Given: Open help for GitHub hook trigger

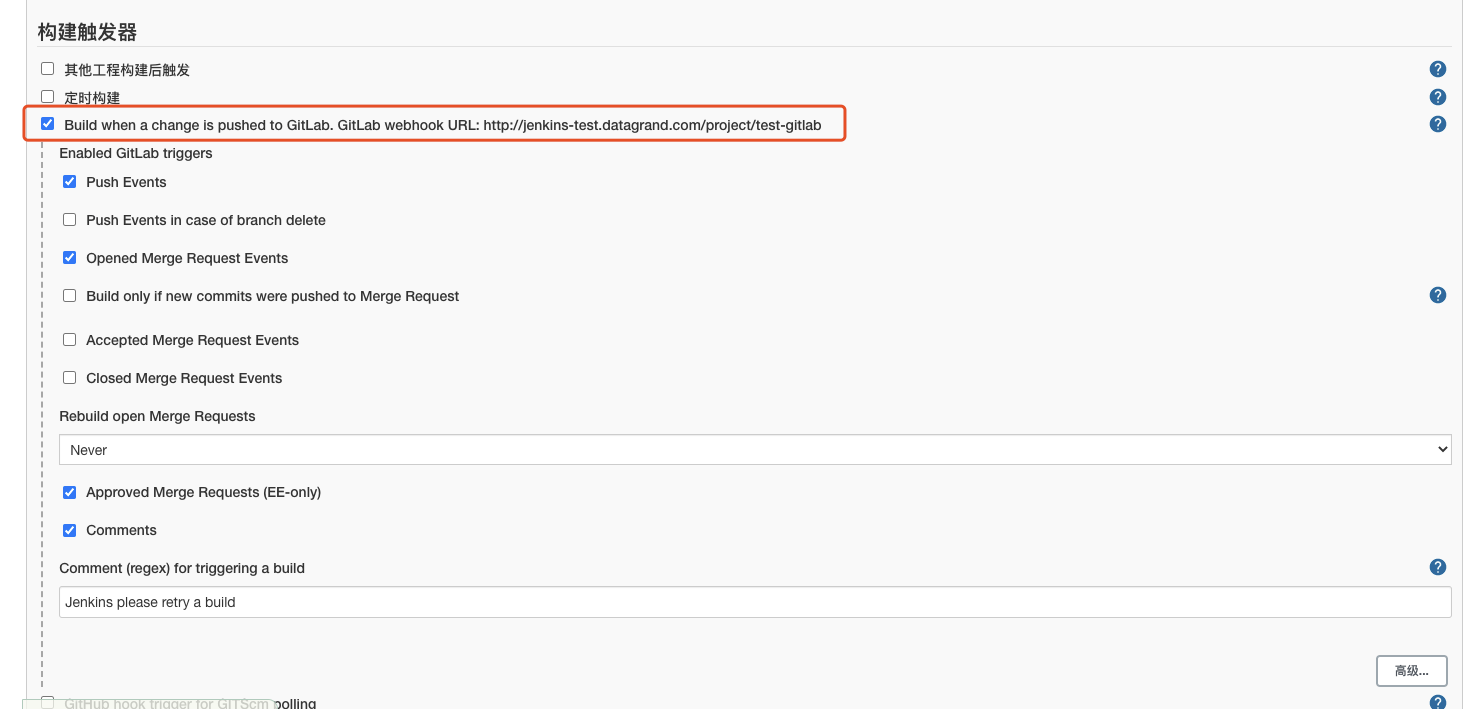Looking at the screenshot, I should click(x=1438, y=702).
